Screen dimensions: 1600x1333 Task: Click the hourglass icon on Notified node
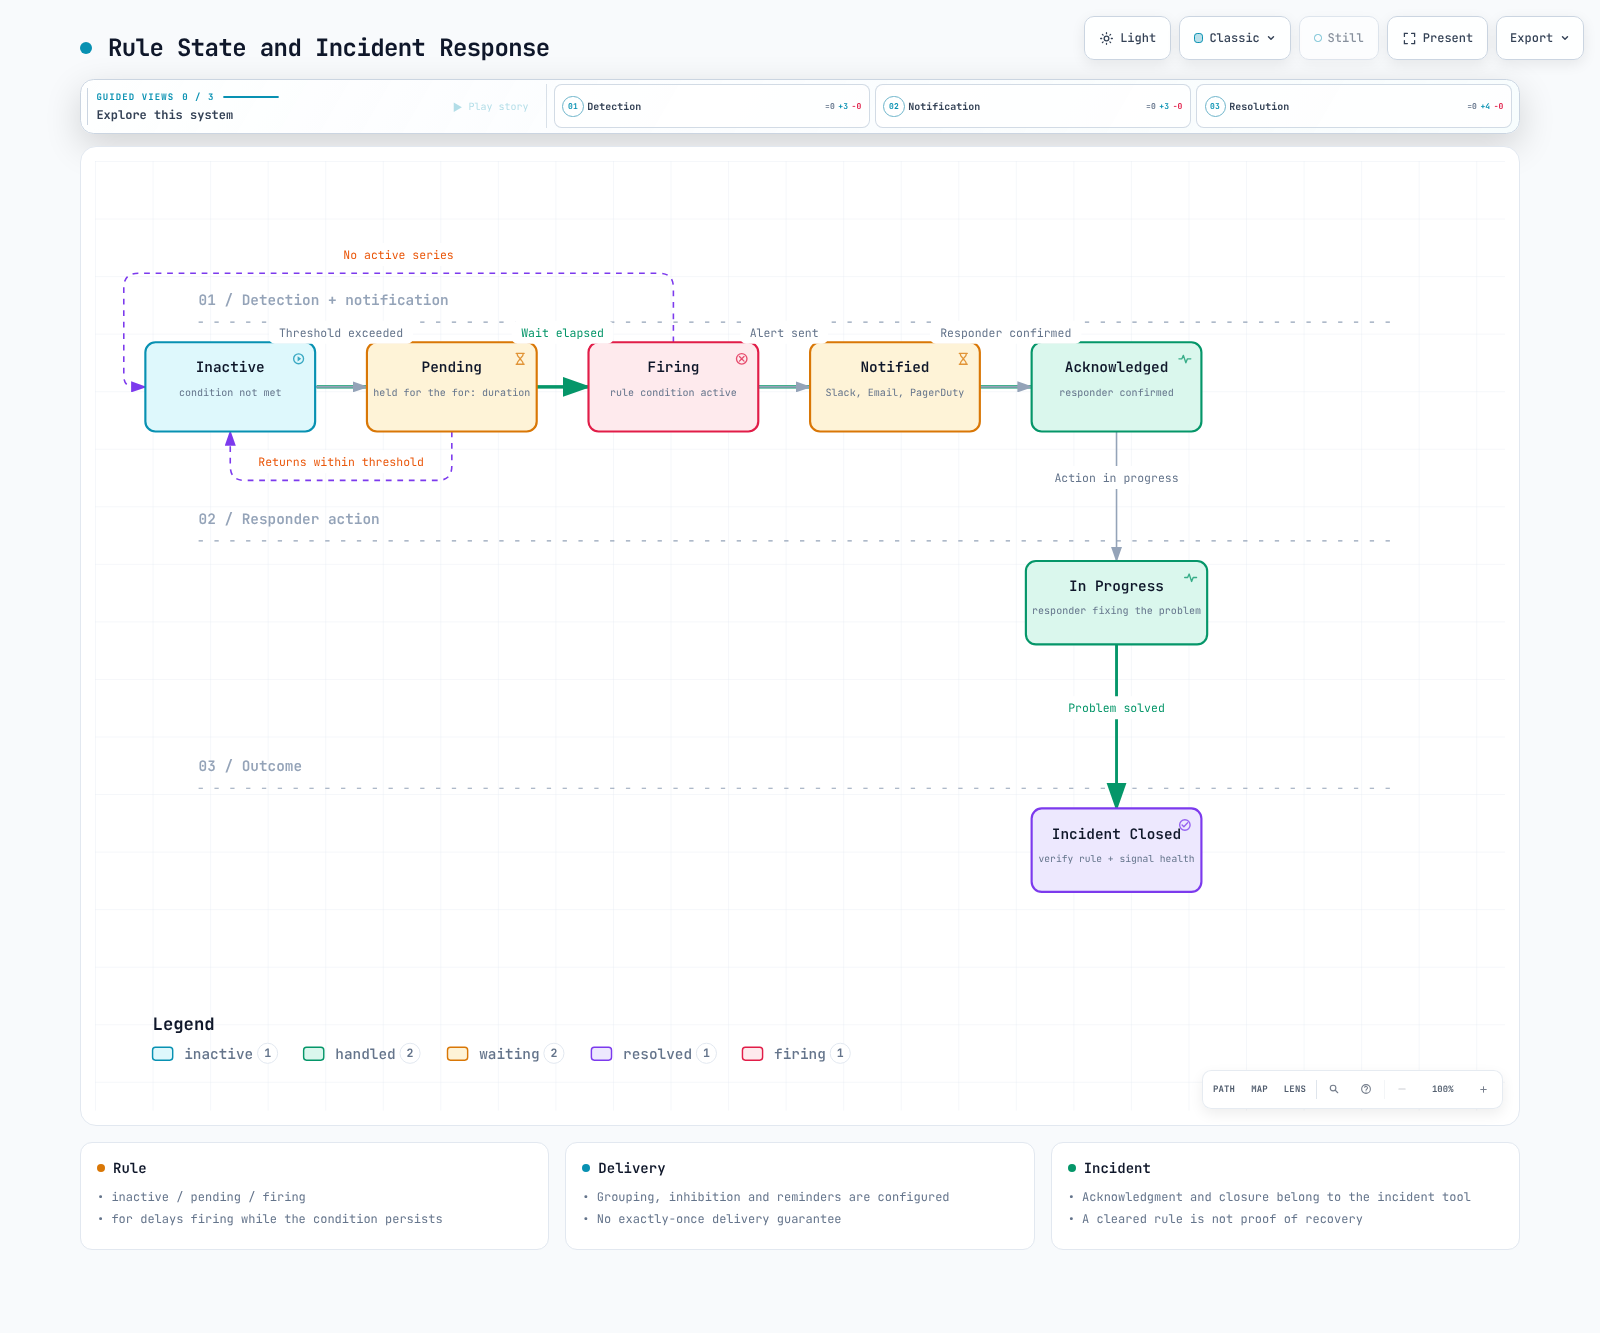click(963, 359)
